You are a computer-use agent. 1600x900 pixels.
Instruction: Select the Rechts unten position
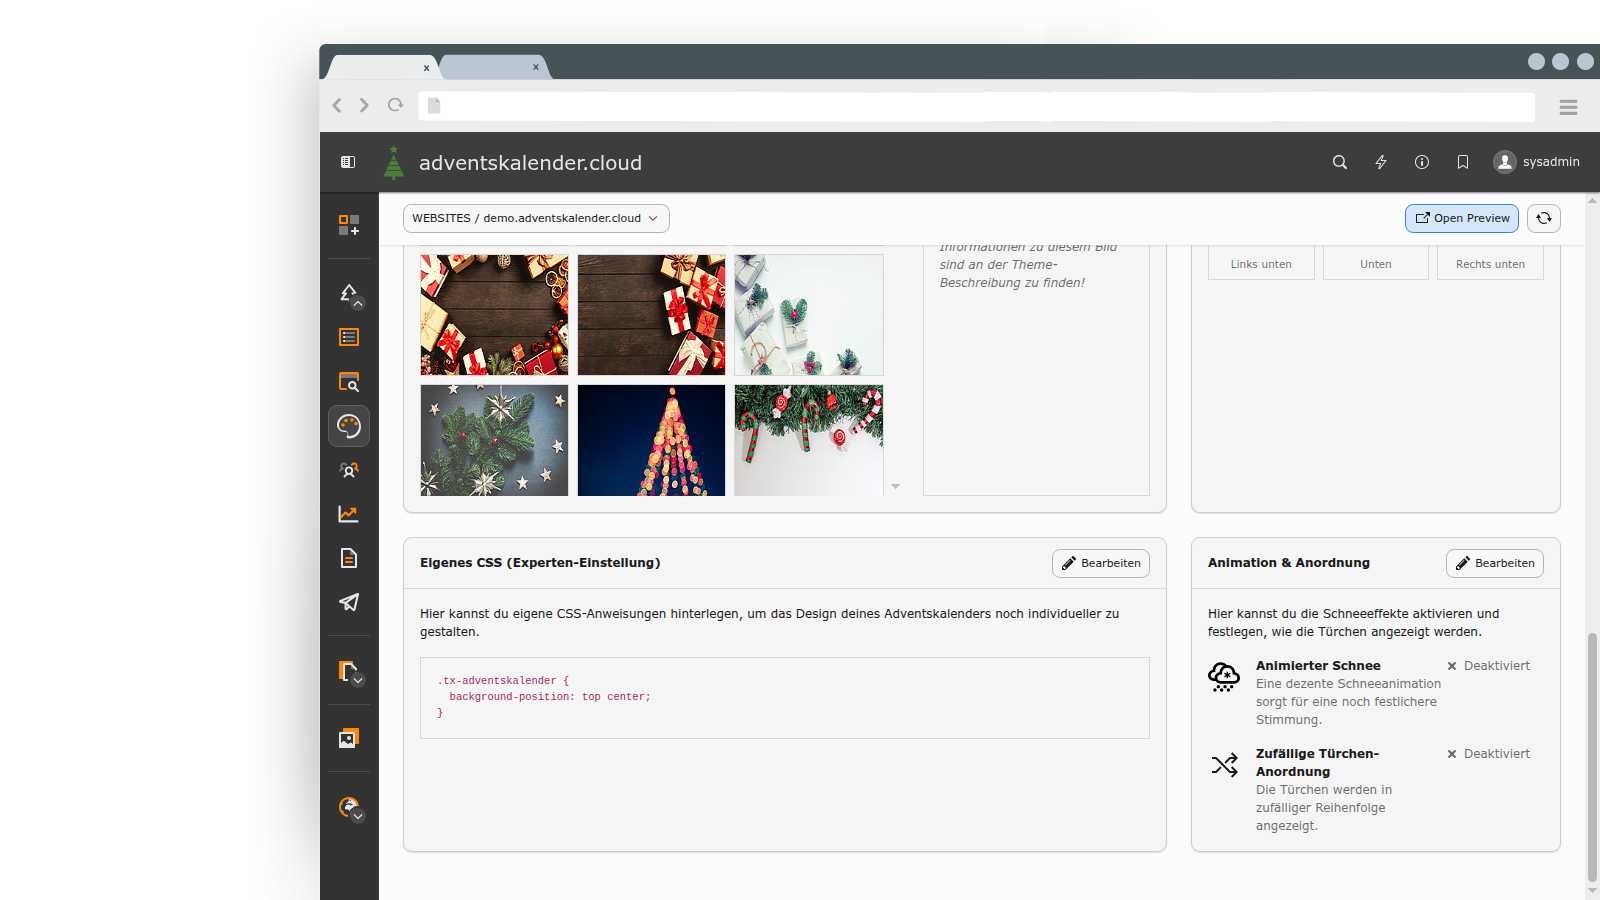1490,263
